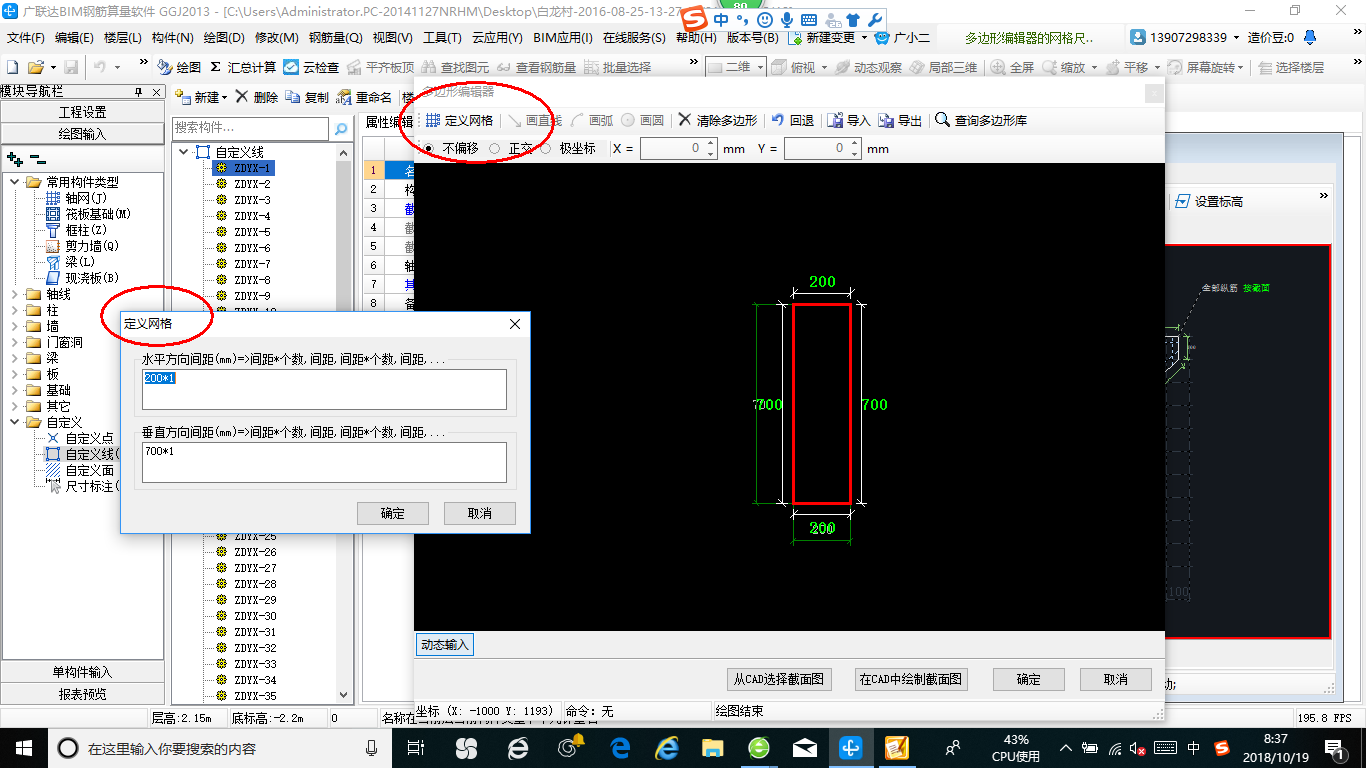Open the BIM应用(I) menu
1366x768 pixels.
coord(563,38)
